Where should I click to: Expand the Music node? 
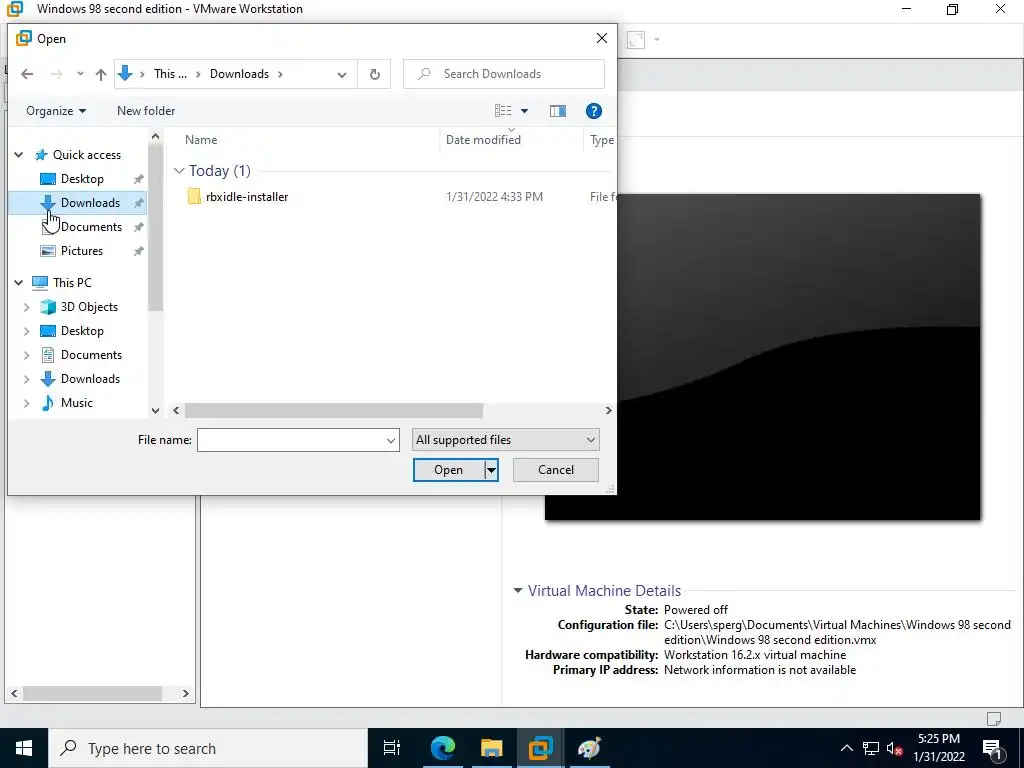(27, 404)
